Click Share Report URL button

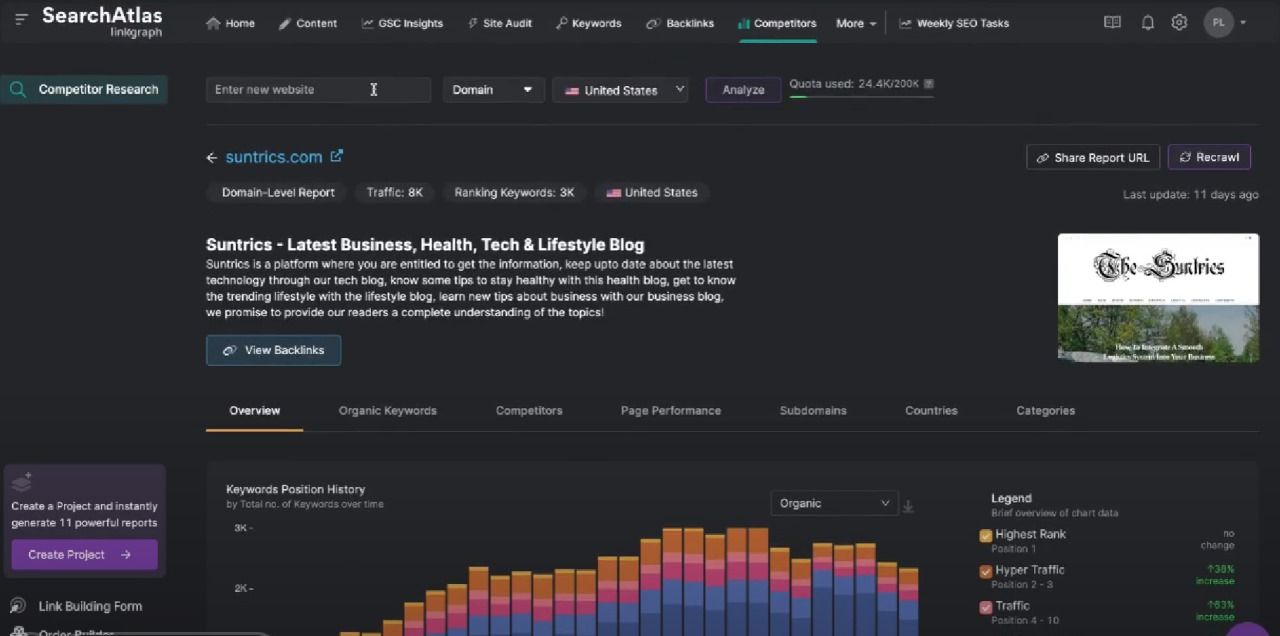pyautogui.click(x=1093, y=157)
